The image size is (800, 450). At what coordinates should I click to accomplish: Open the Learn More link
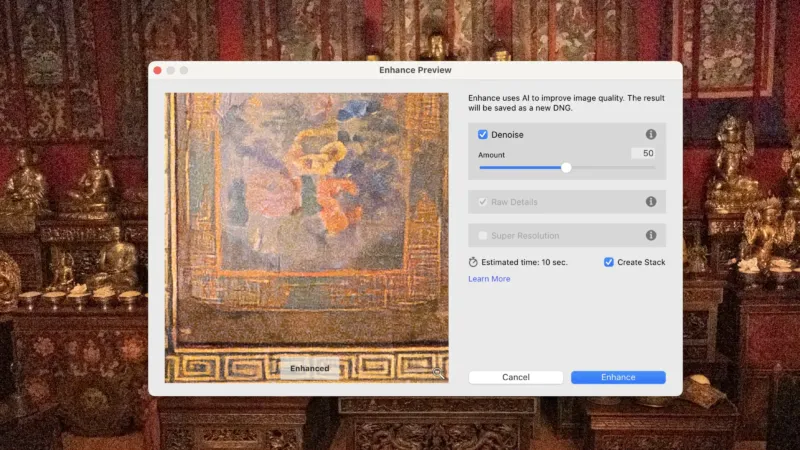click(x=489, y=279)
